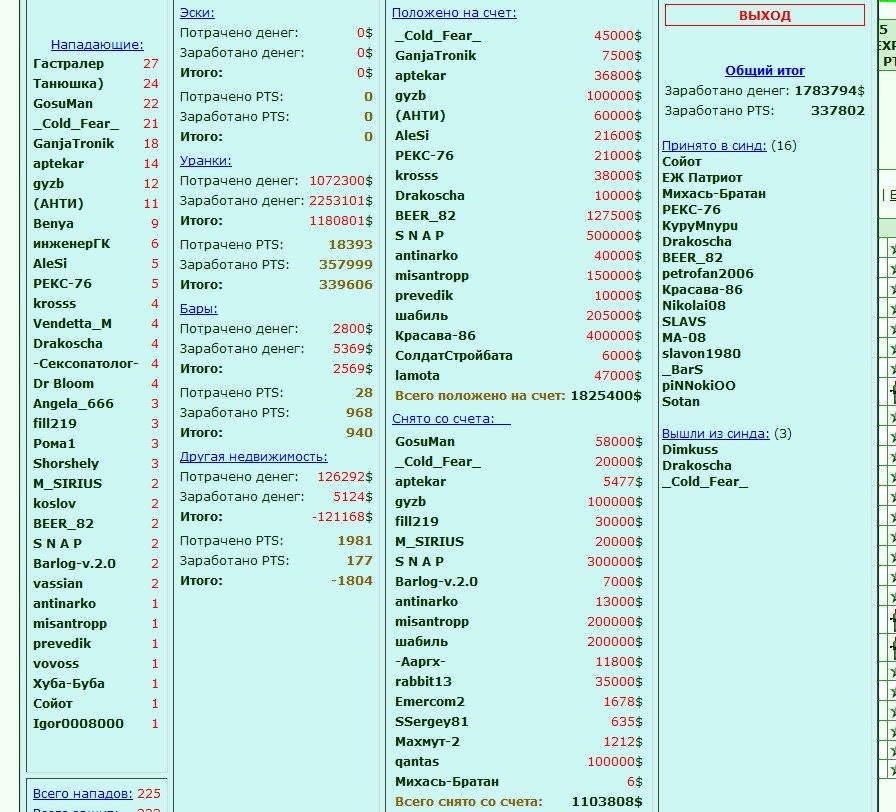896x812 pixels.
Task: Select attacker vovoss in the list
Action: [x=56, y=664]
